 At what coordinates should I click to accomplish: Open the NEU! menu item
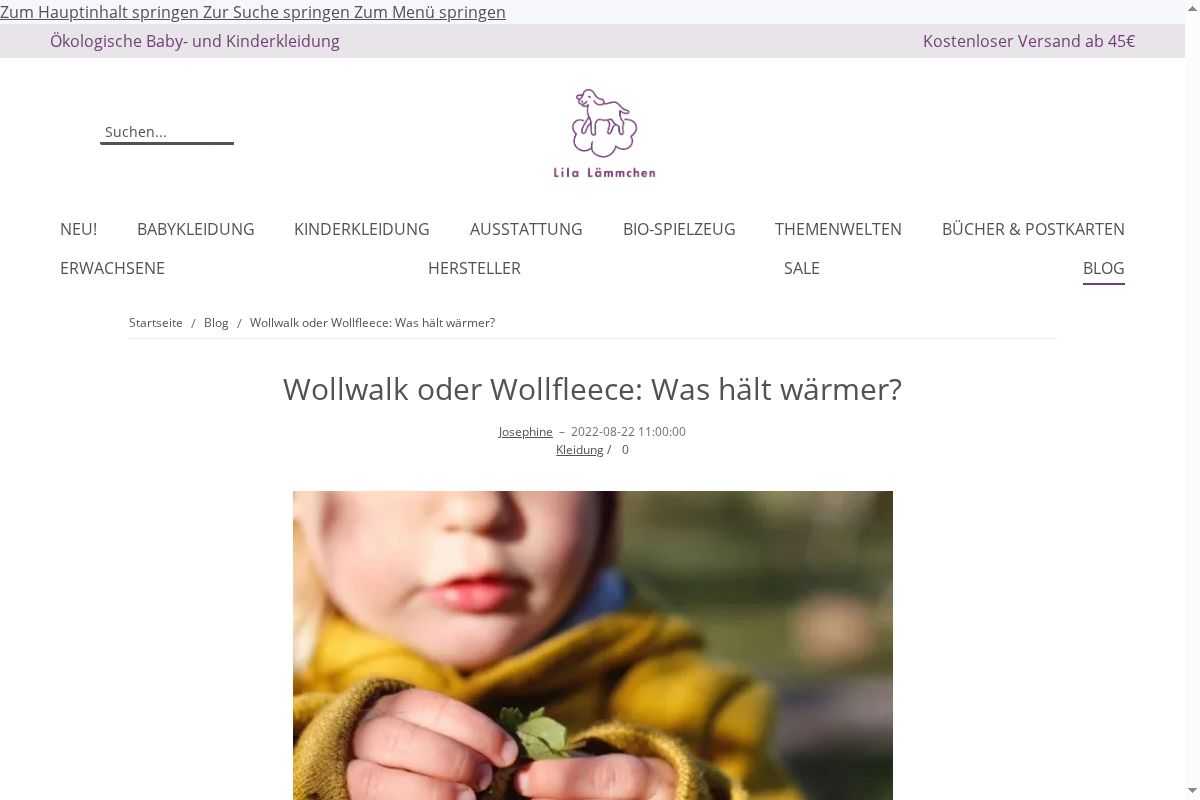[x=78, y=229]
